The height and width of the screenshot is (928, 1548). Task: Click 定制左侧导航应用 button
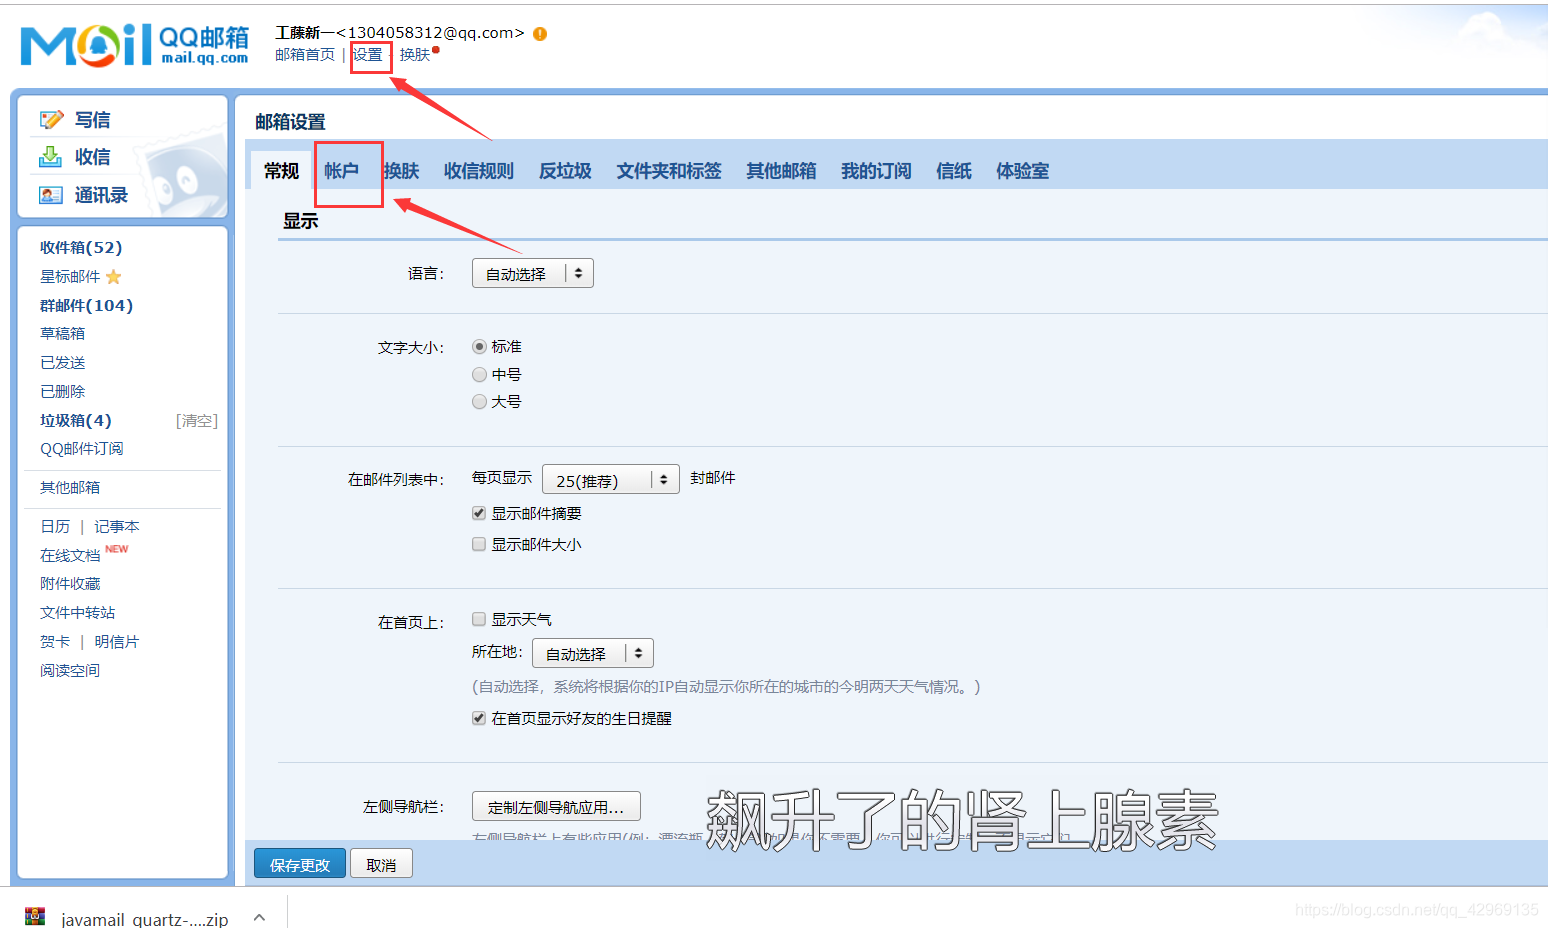[x=556, y=806]
